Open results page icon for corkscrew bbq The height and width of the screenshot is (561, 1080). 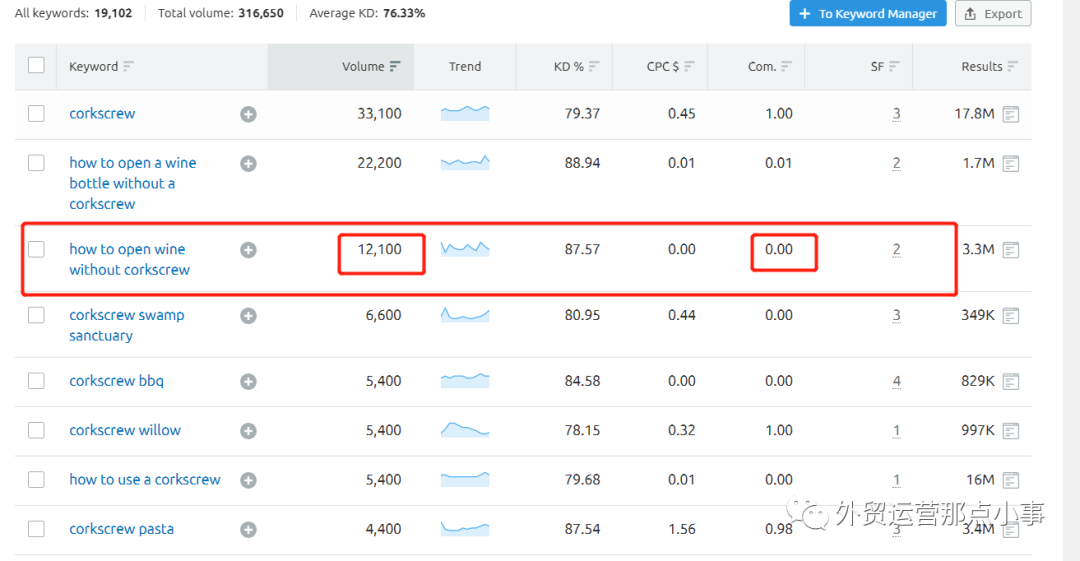(1011, 381)
